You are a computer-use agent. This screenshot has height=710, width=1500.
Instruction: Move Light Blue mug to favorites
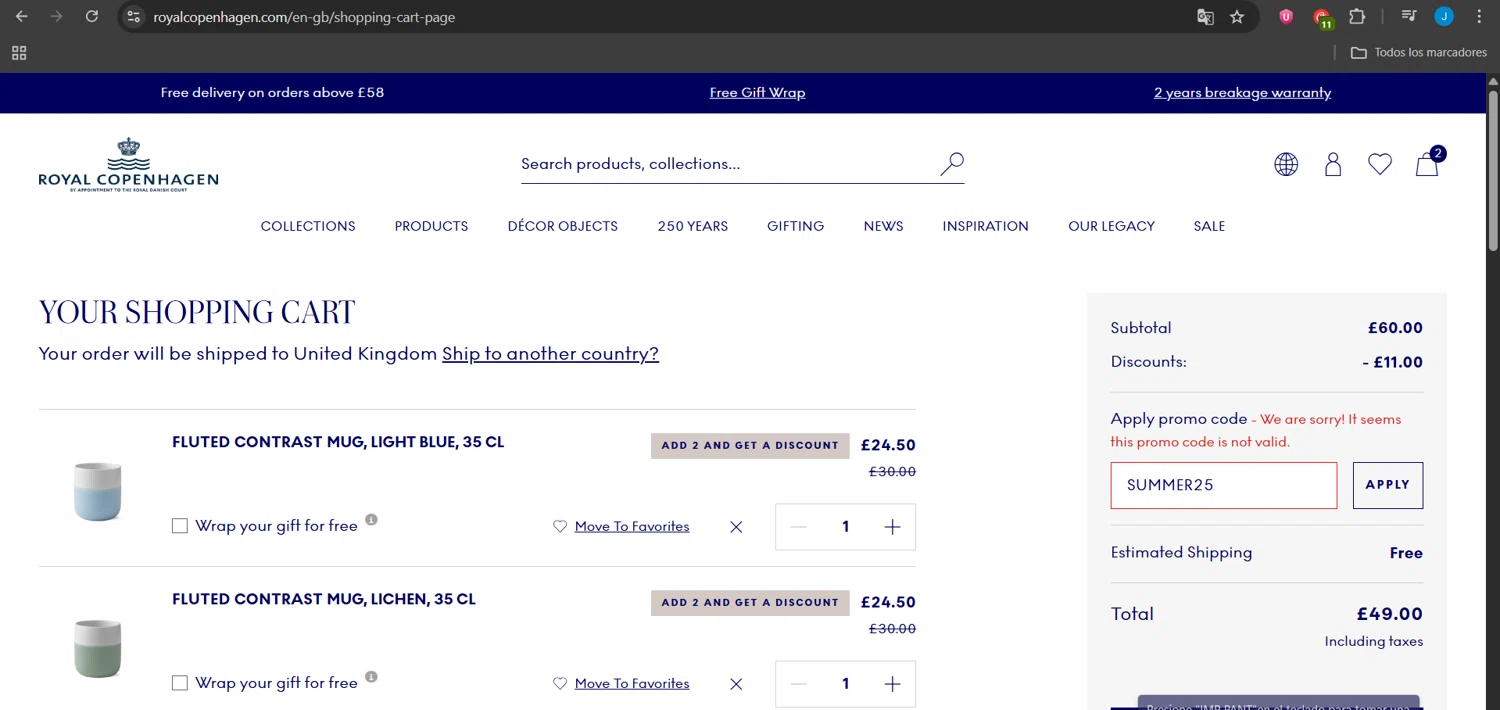tap(621, 526)
